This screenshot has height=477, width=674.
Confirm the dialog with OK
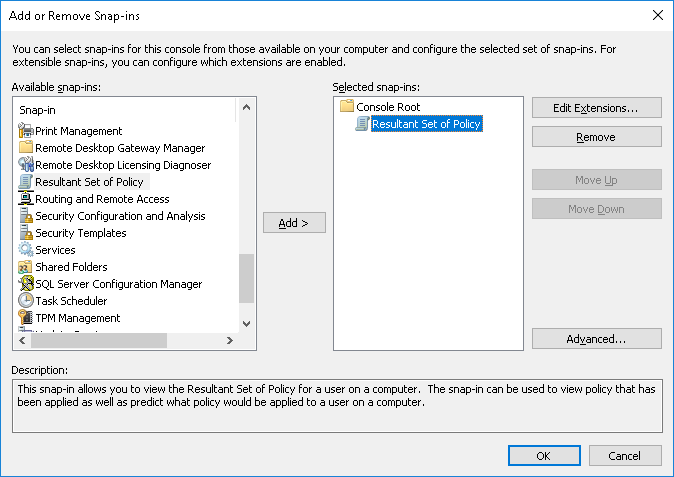543,456
